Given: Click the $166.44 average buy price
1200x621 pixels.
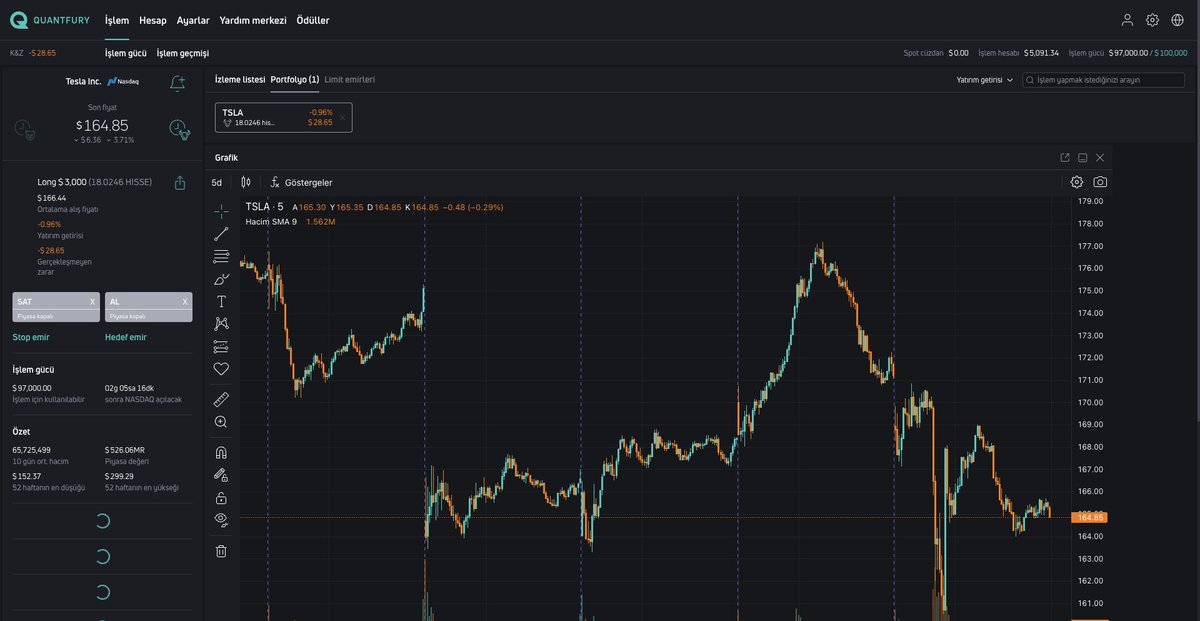Looking at the screenshot, I should pyautogui.click(x=51, y=198).
